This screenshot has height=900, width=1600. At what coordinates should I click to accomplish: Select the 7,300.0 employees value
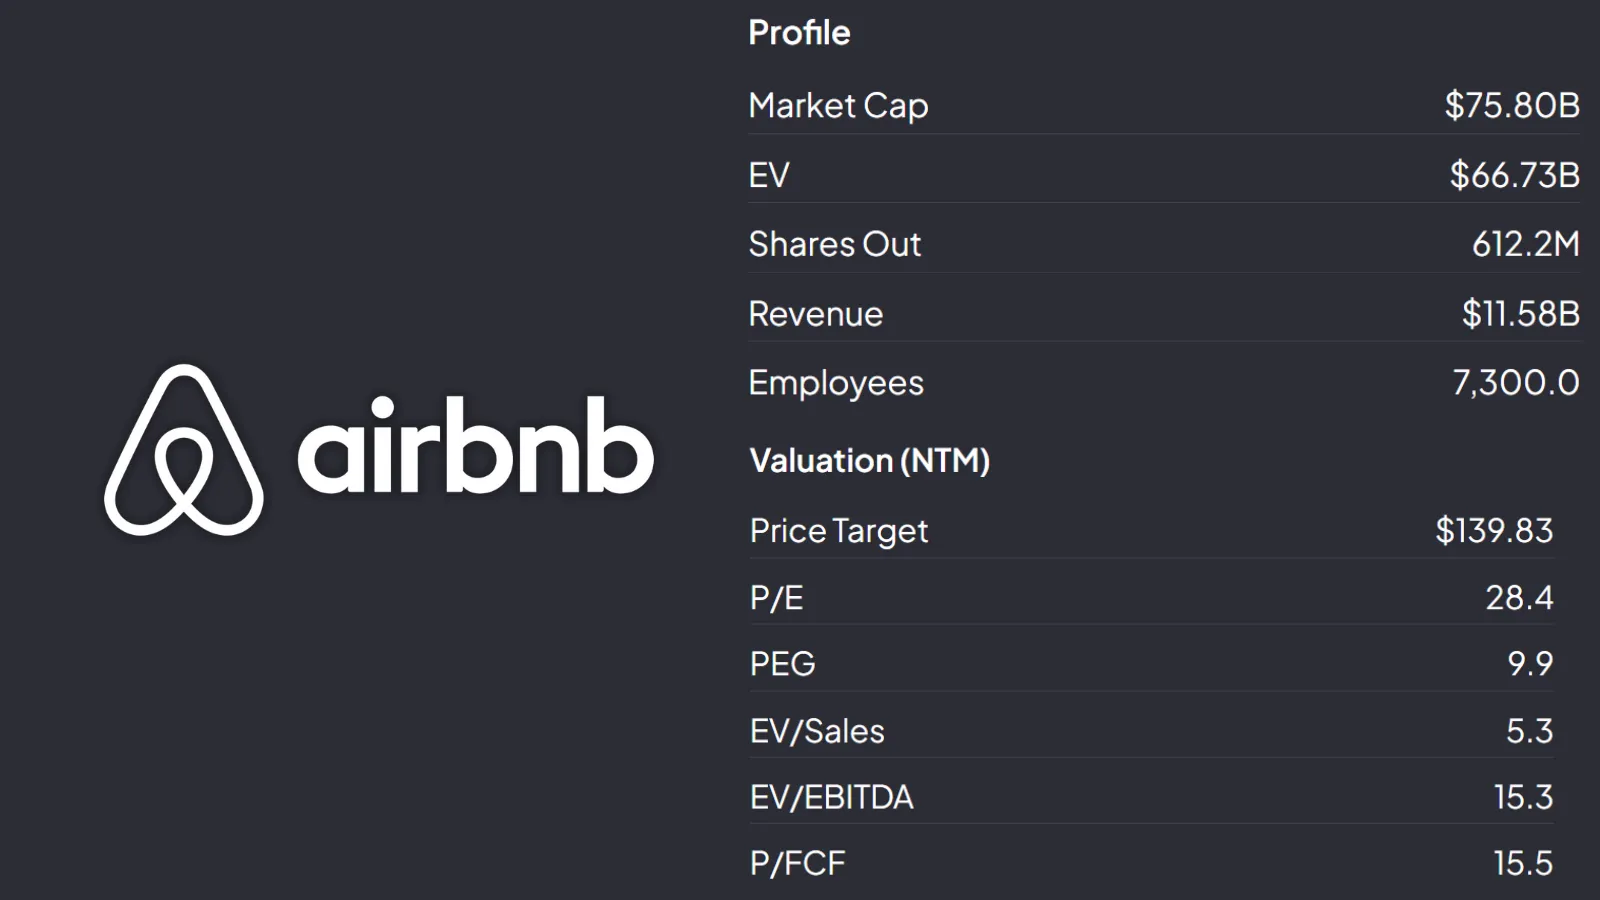[x=1516, y=382]
